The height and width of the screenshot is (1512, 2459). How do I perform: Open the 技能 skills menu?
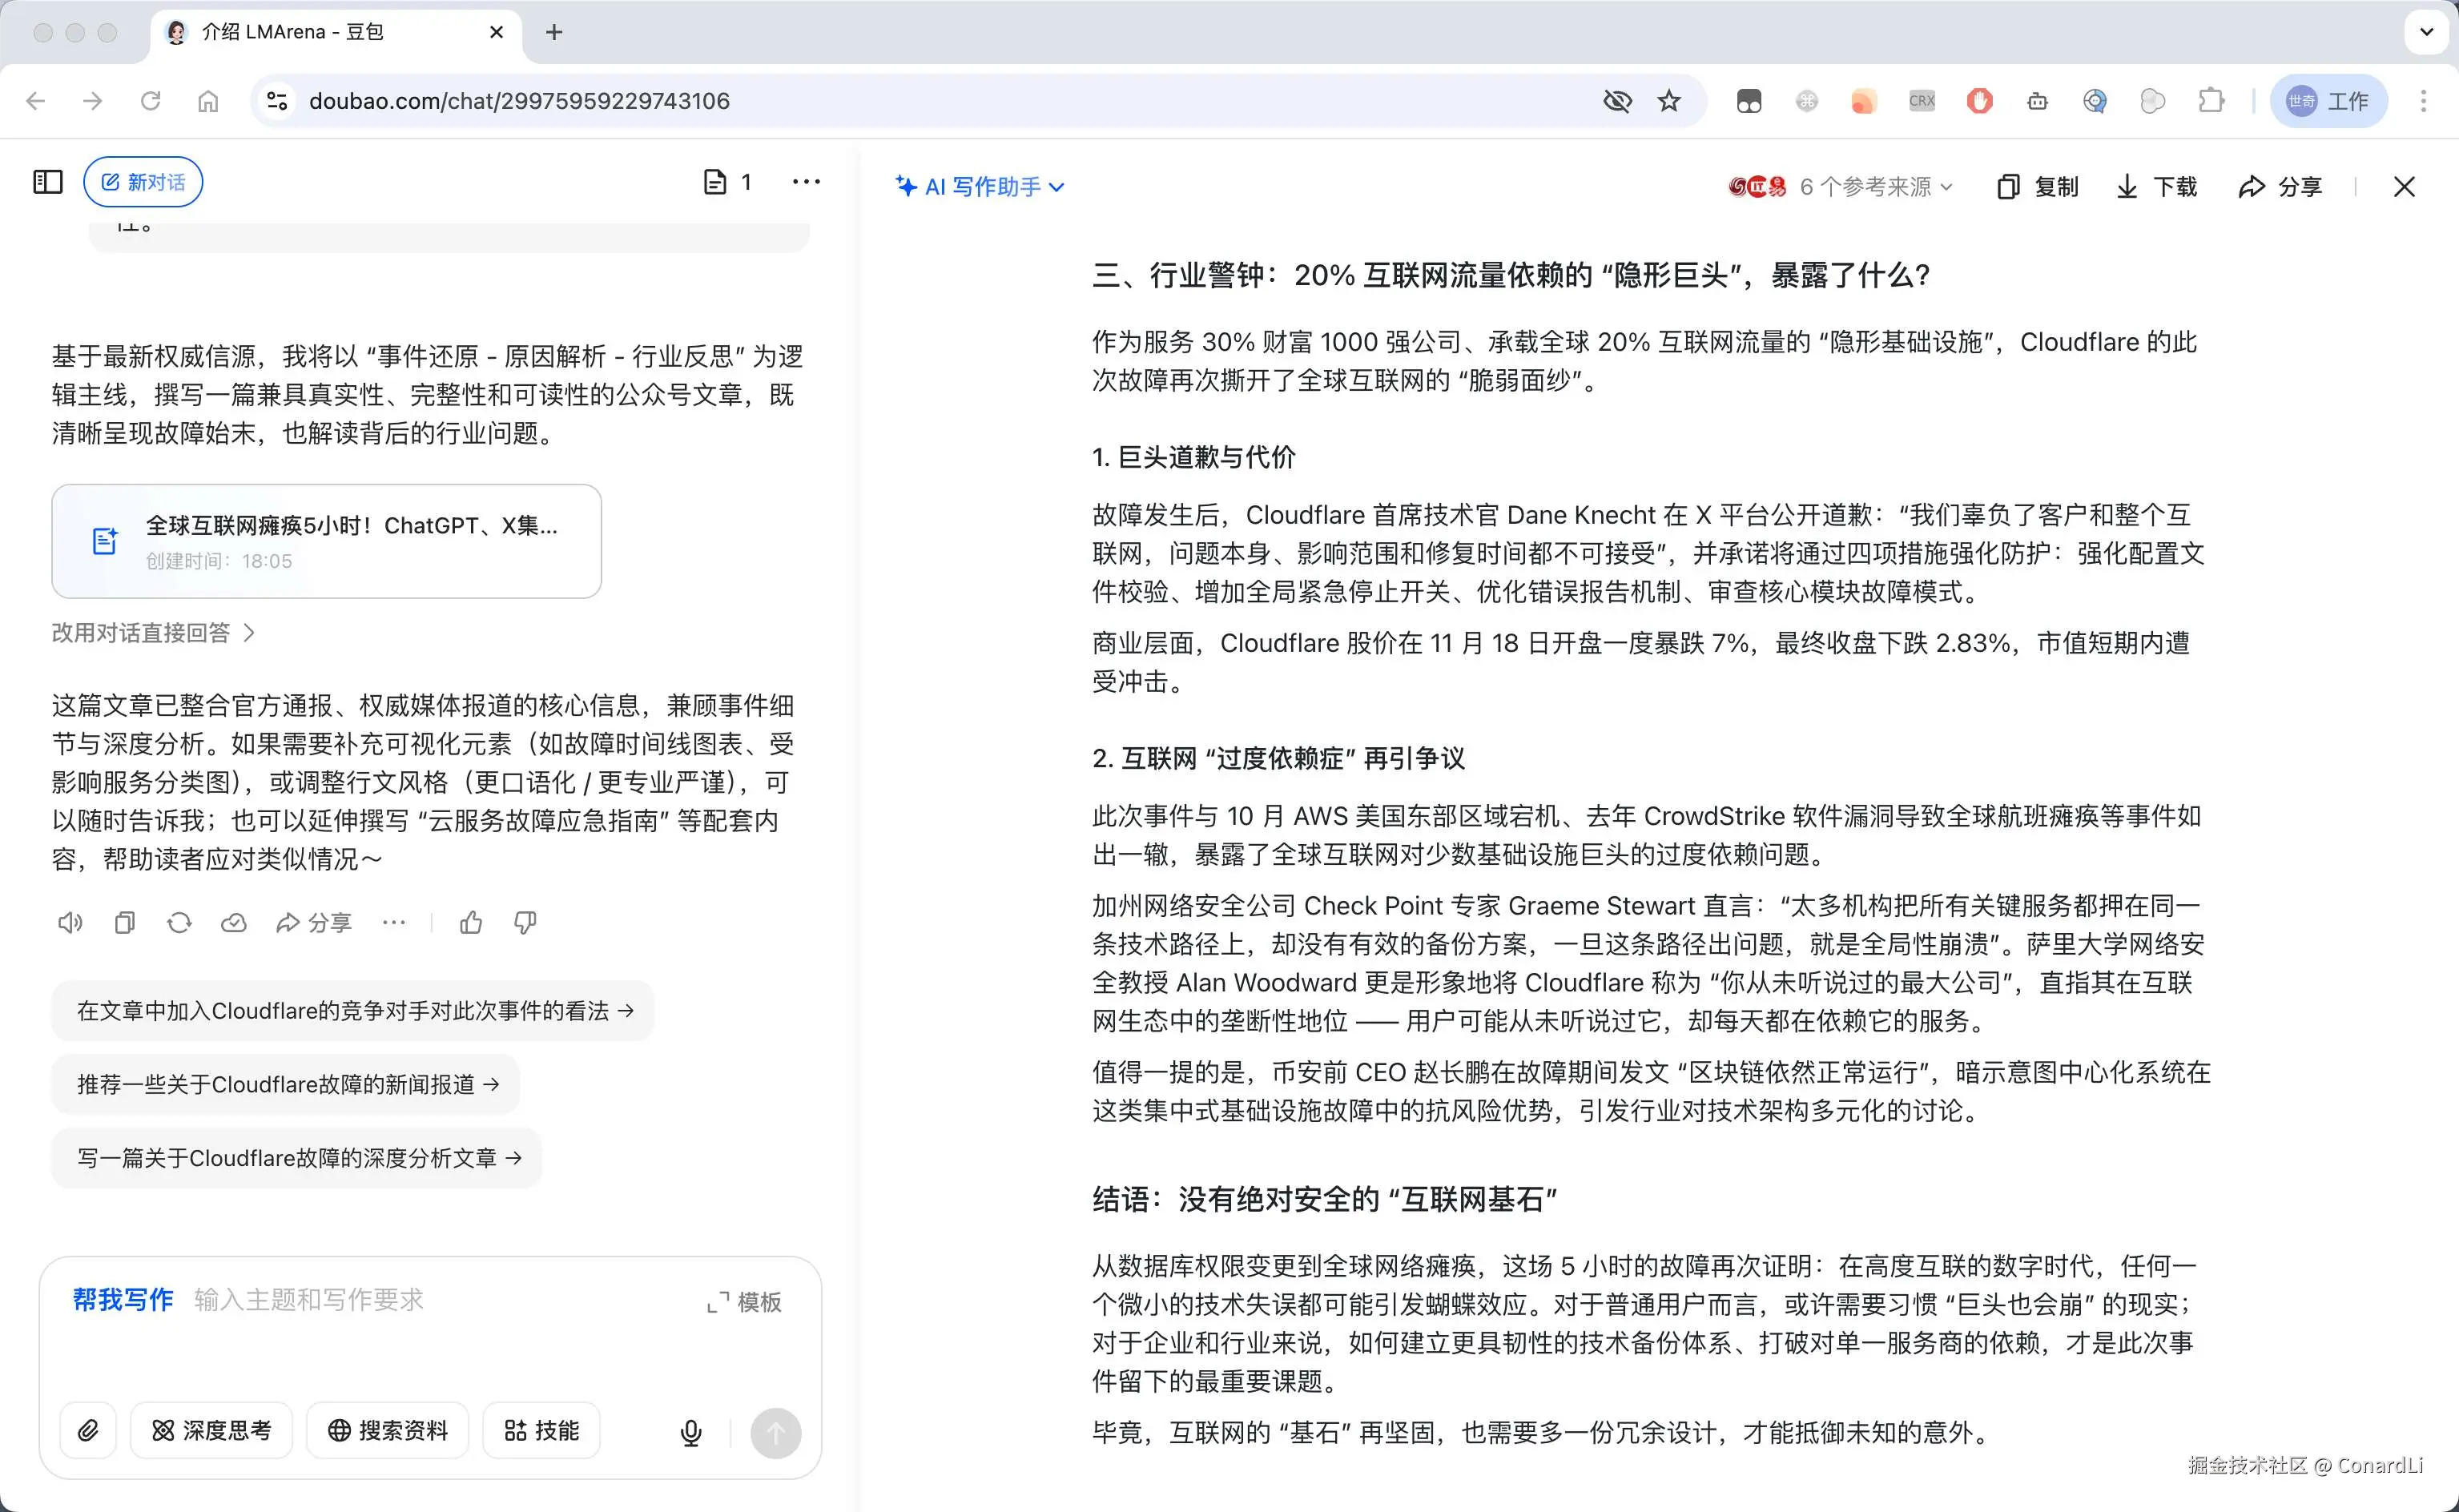(541, 1431)
